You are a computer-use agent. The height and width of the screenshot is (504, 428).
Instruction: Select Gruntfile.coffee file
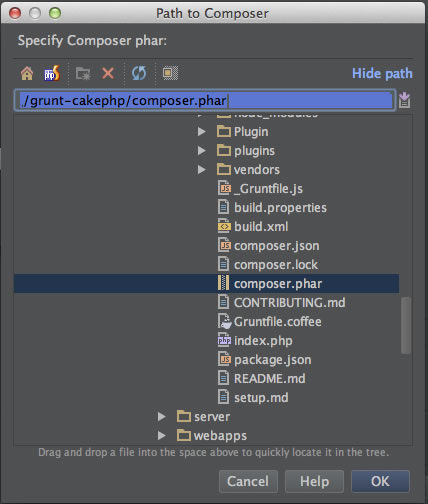(270, 322)
